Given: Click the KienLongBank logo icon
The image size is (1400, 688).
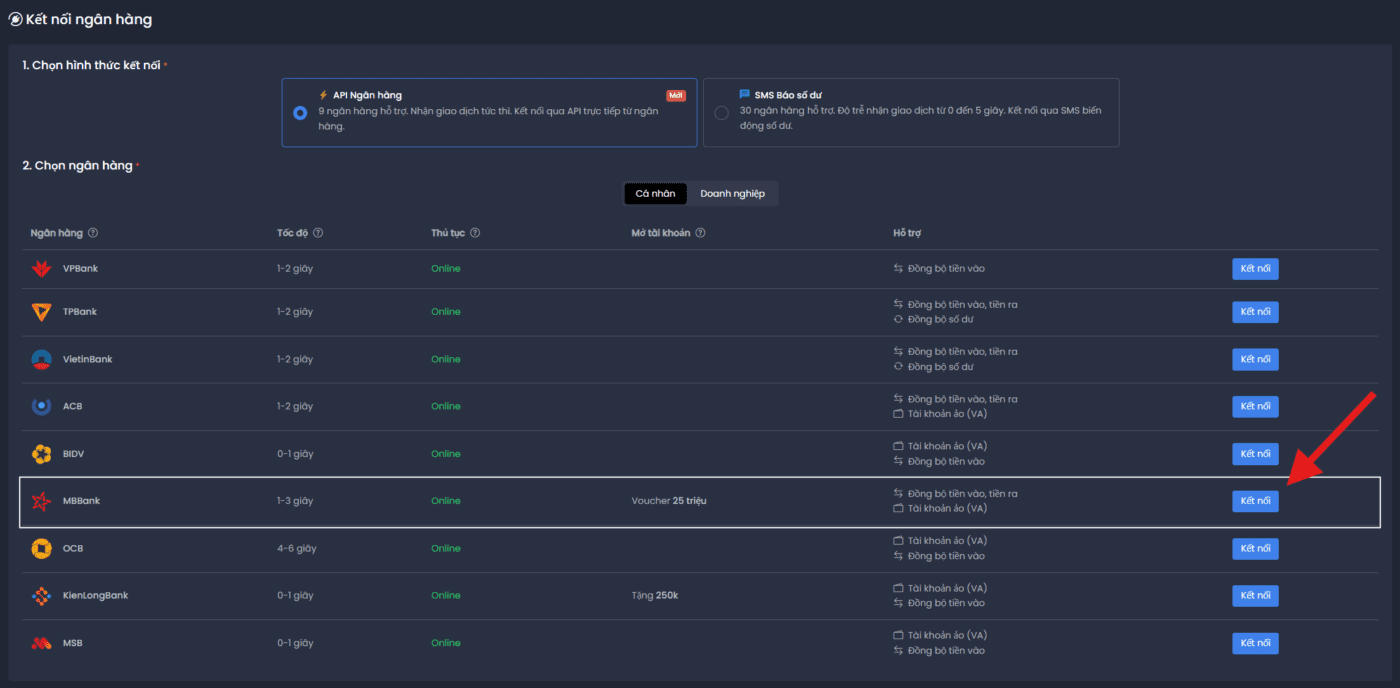Looking at the screenshot, I should 41,596.
